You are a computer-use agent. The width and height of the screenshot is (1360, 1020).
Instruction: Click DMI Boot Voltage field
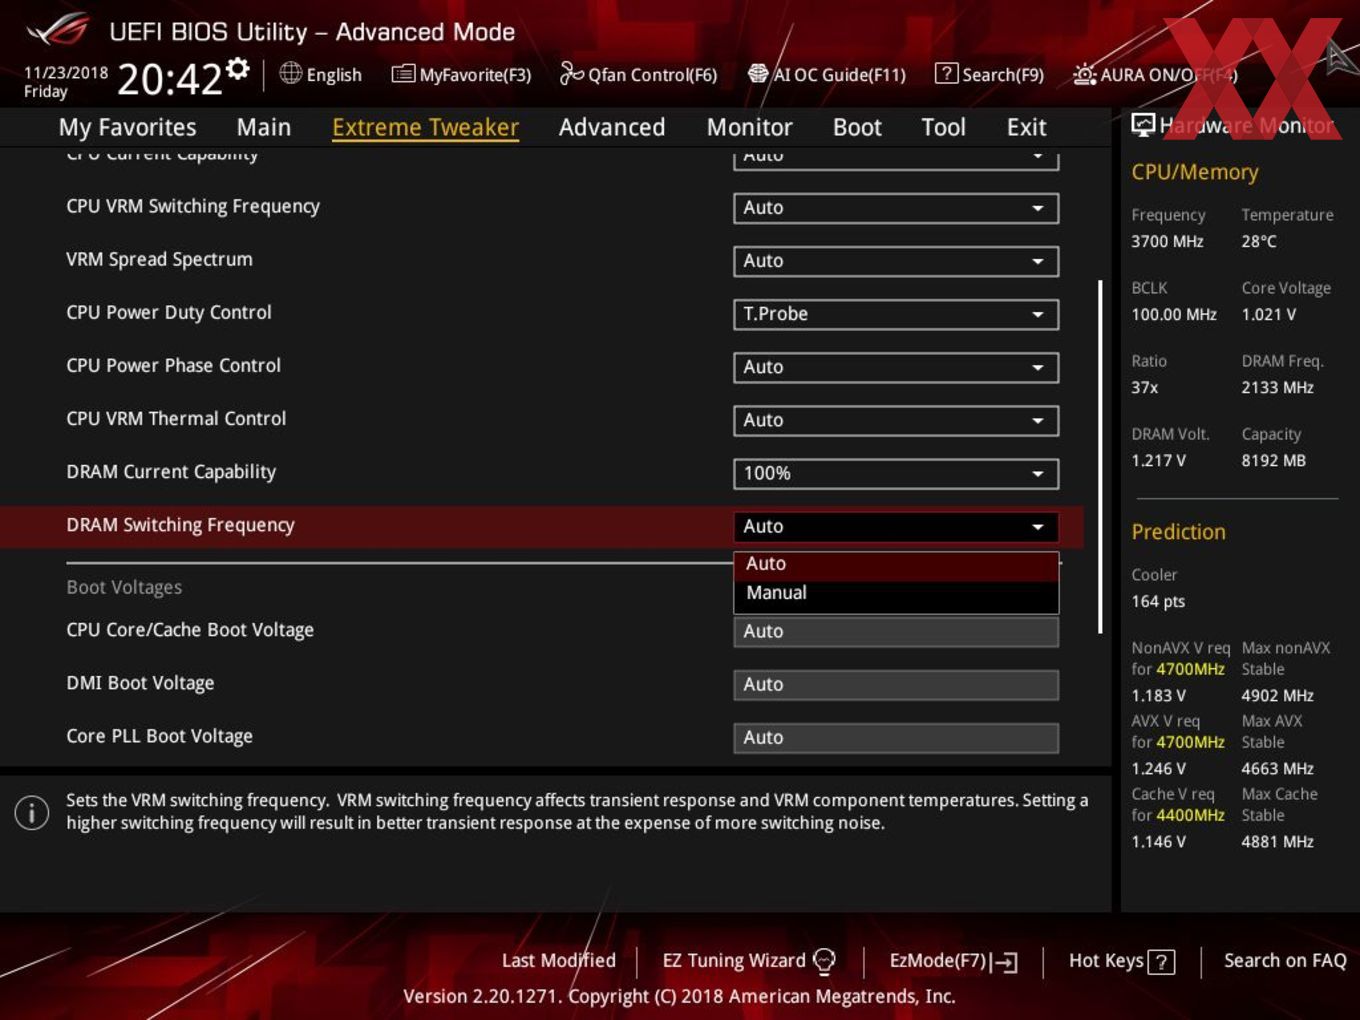pos(896,684)
